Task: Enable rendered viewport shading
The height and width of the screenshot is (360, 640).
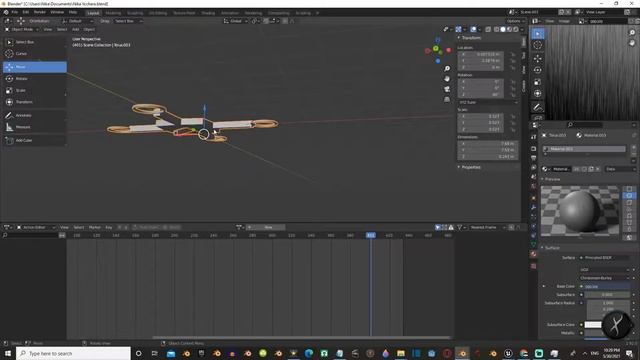Action: pyautogui.click(x=516, y=29)
